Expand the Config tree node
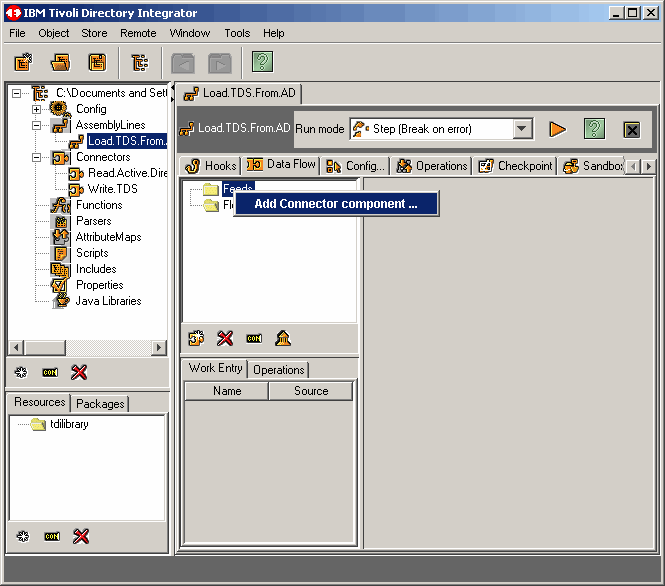 (x=37, y=109)
